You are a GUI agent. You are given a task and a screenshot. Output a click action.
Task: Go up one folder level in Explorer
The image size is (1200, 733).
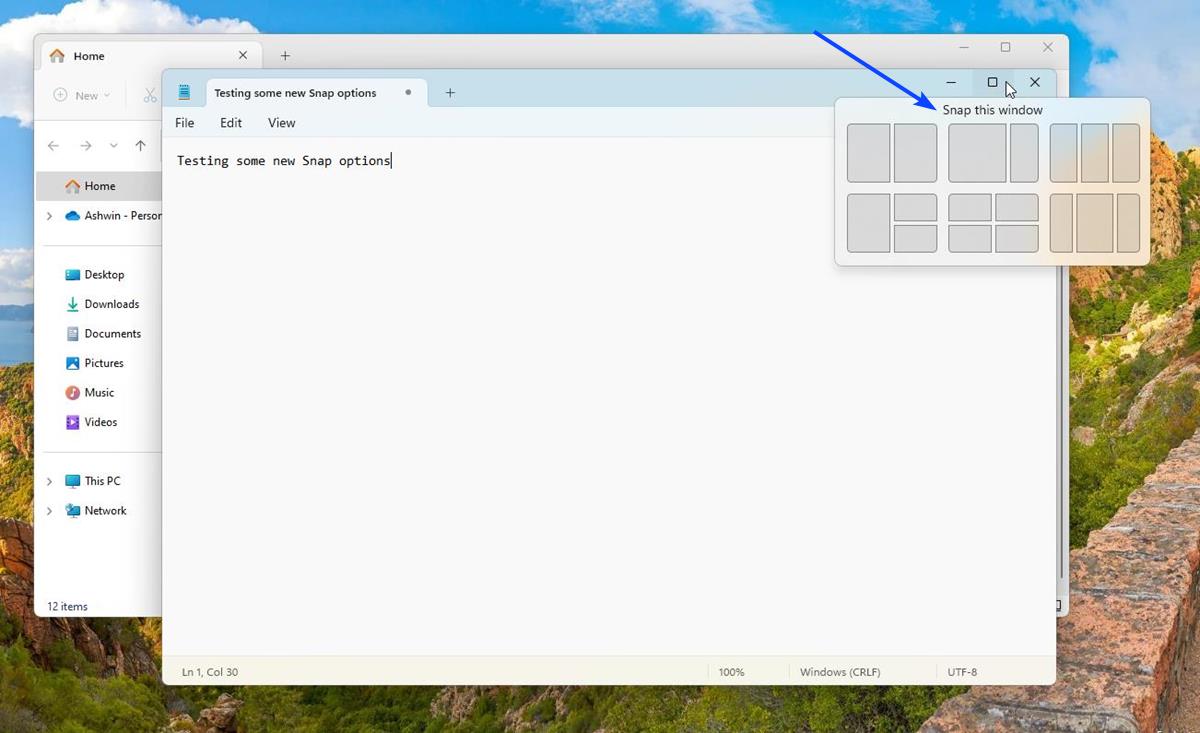[140, 146]
